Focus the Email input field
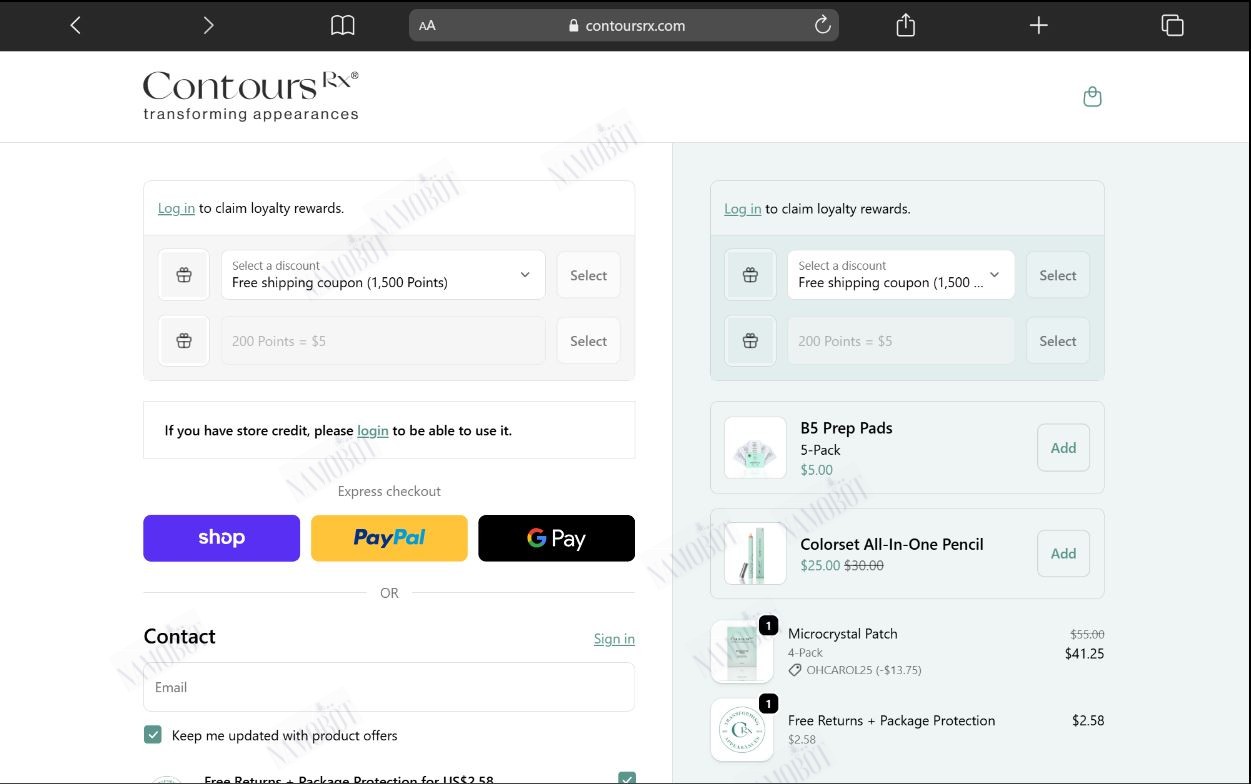The width and height of the screenshot is (1251, 784). click(x=389, y=687)
